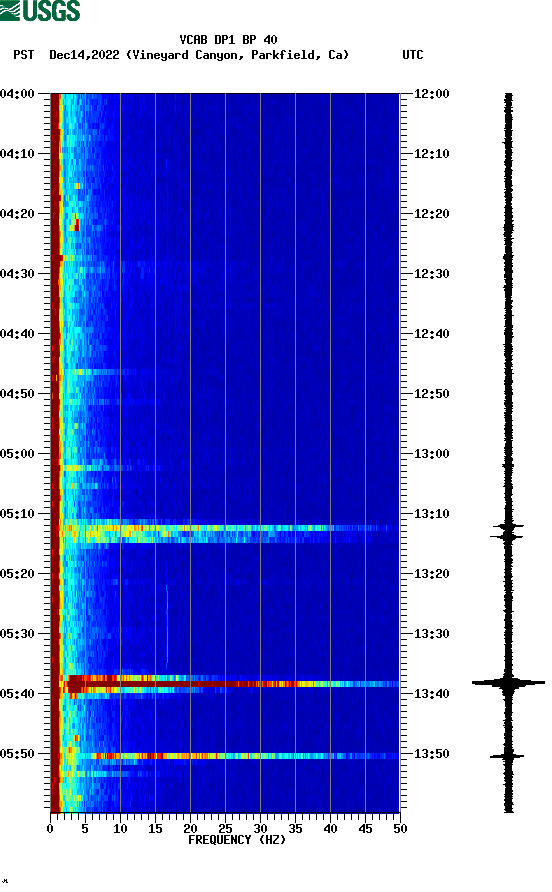
Task: Click date text 'Dec14,2022 (Vineyard Canyon, Parkfield, Ca)'
Action: [199, 55]
